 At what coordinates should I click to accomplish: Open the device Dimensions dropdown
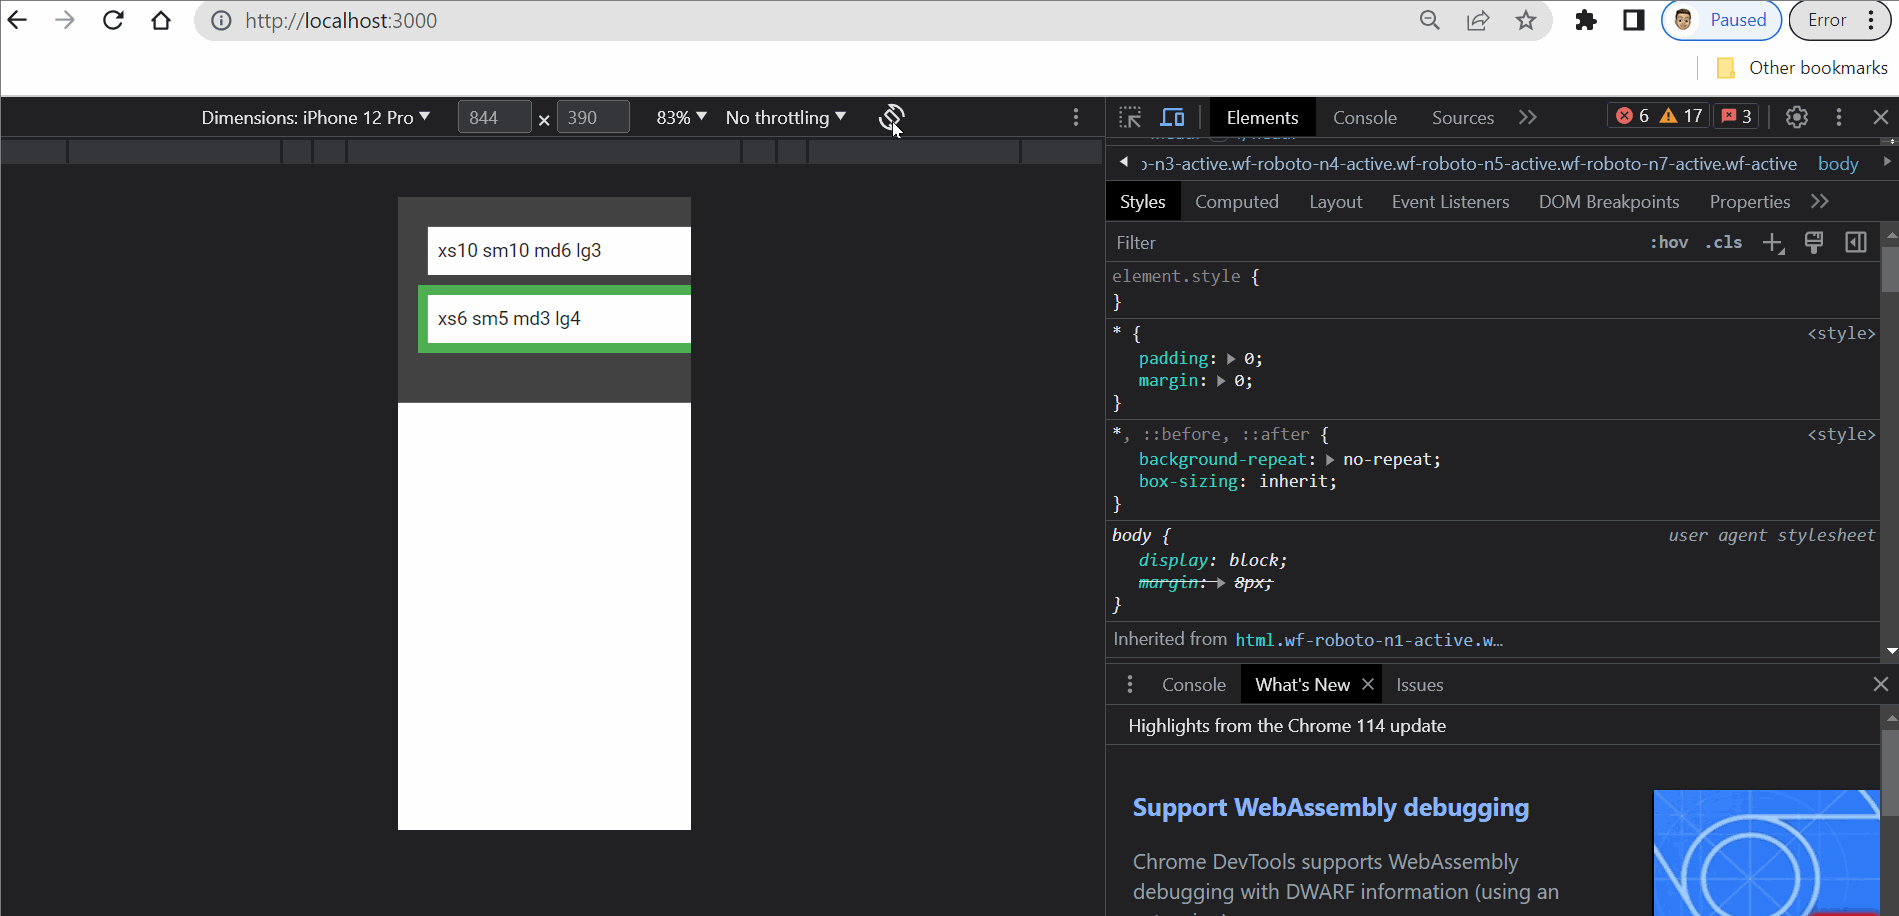316,117
